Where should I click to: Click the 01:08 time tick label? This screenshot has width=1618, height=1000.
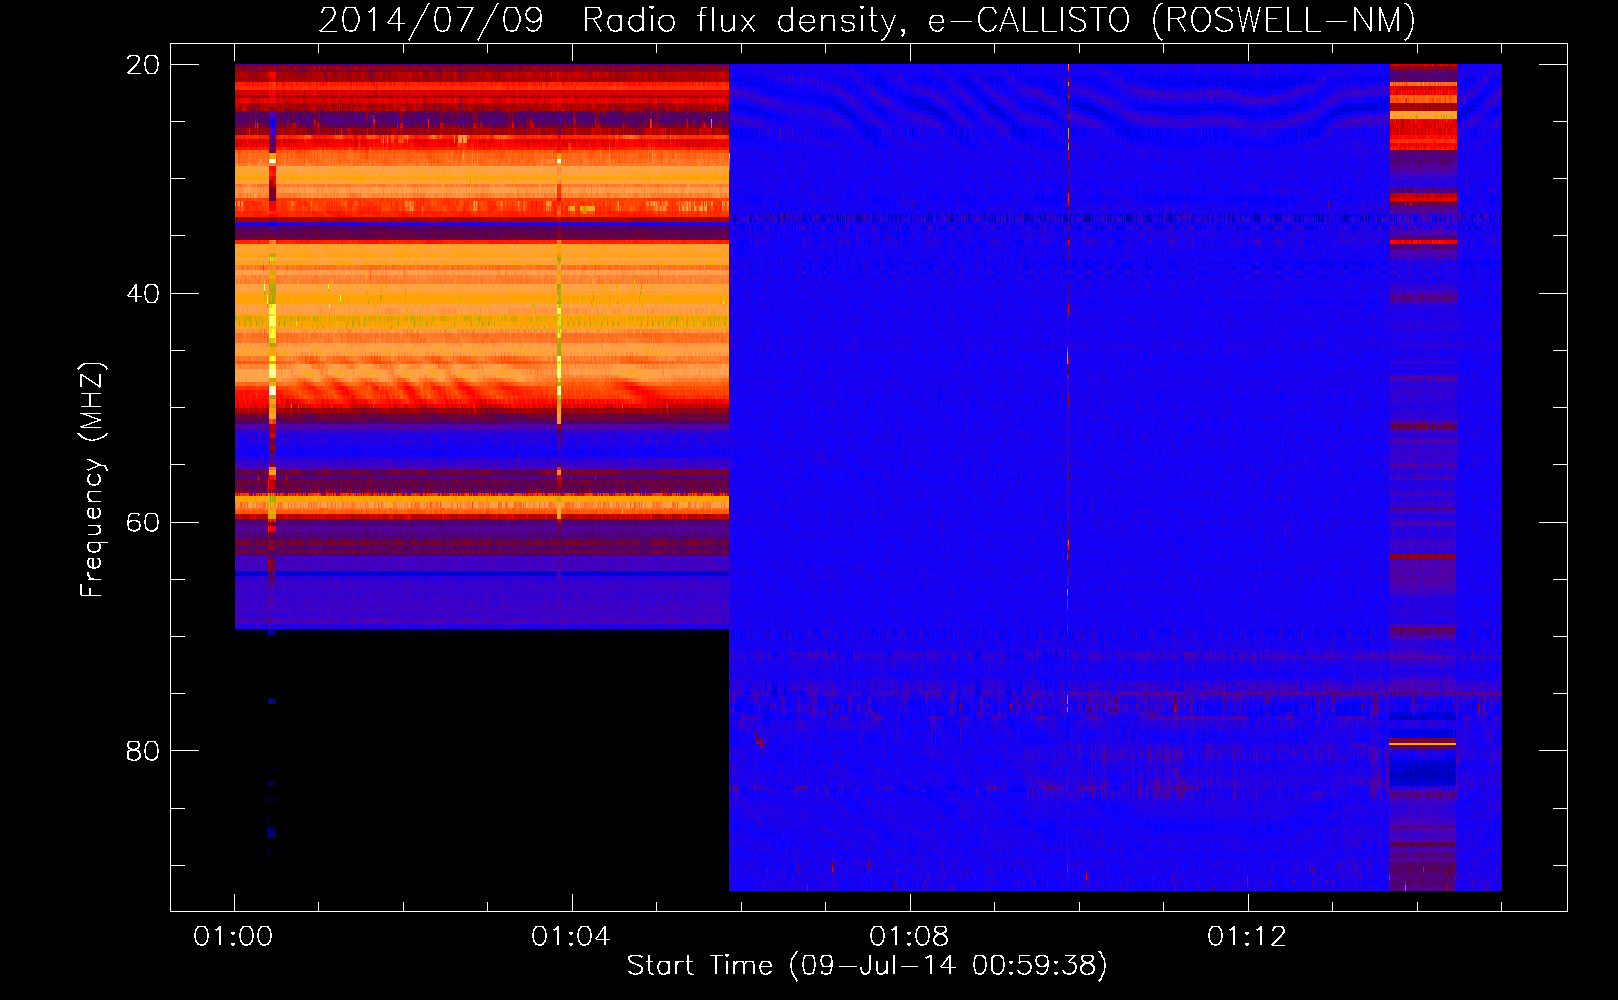click(909, 937)
